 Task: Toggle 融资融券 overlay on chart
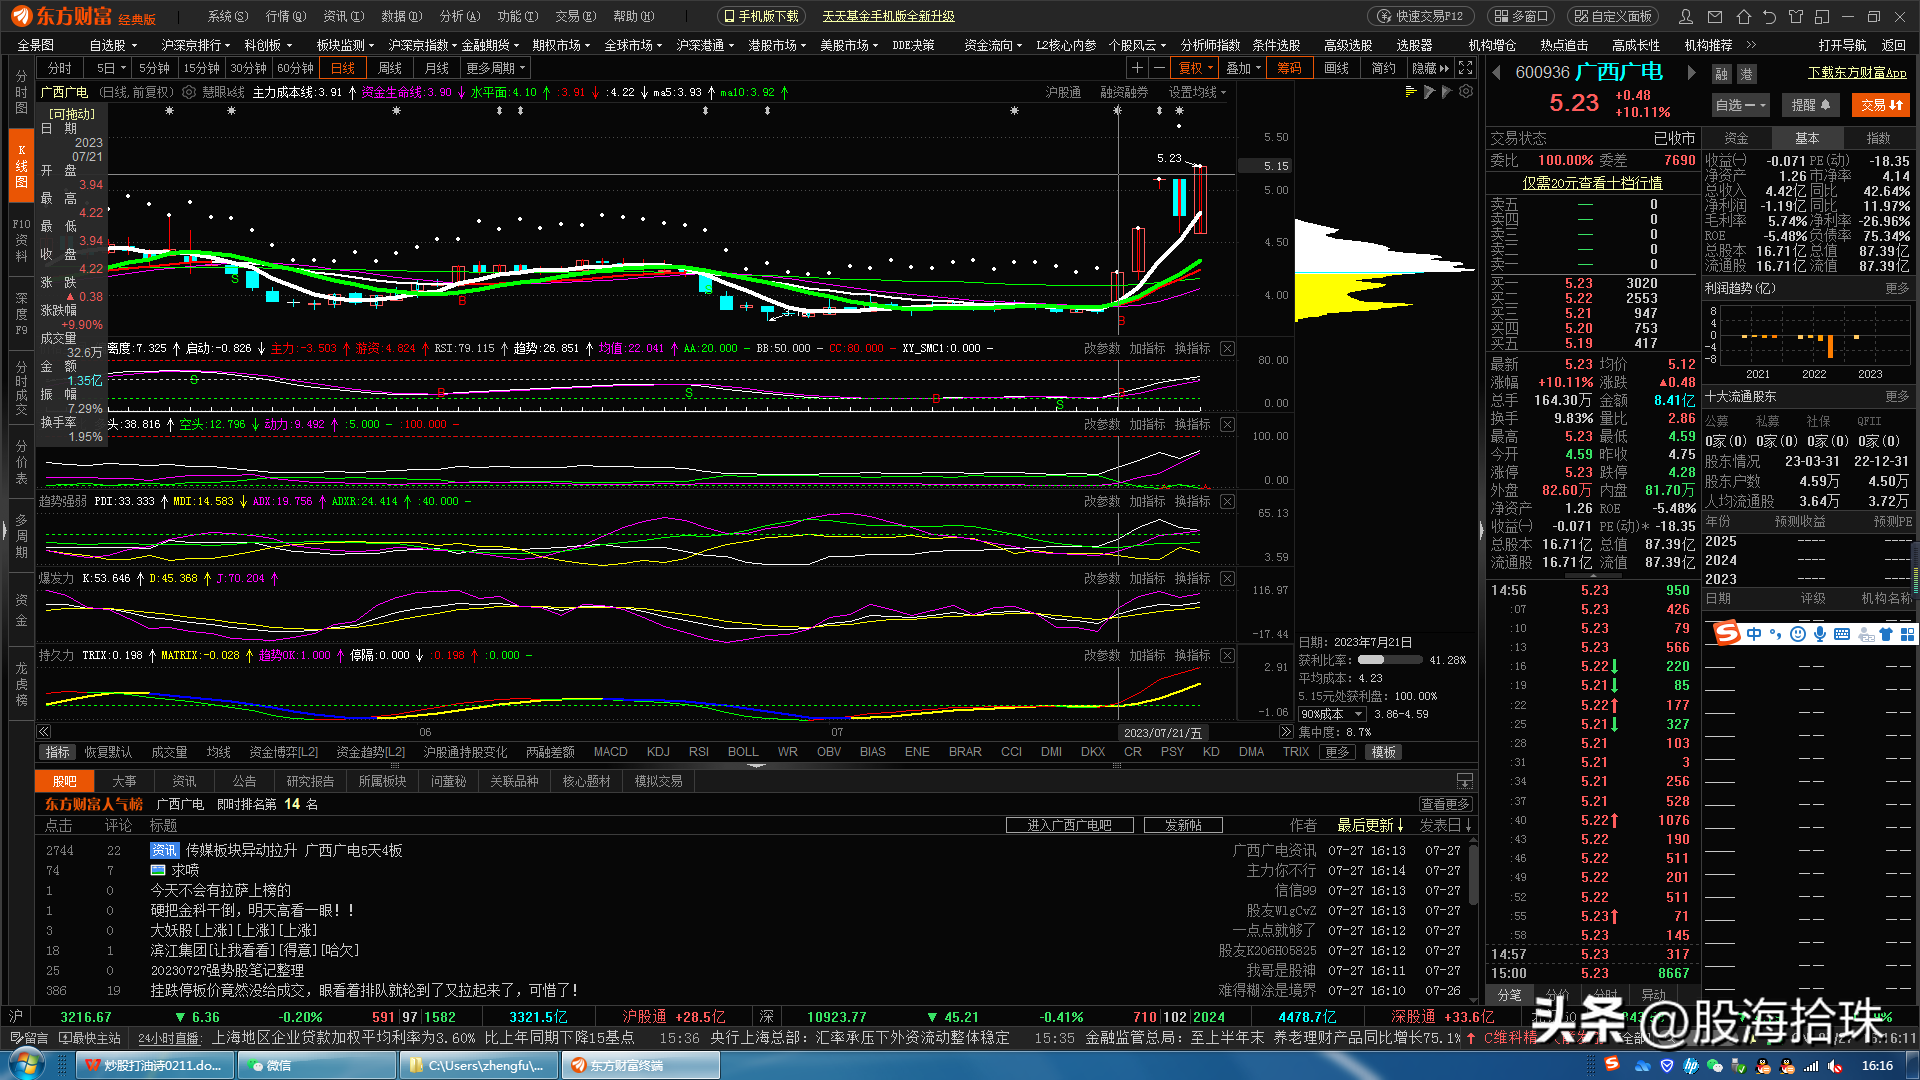click(x=1124, y=92)
